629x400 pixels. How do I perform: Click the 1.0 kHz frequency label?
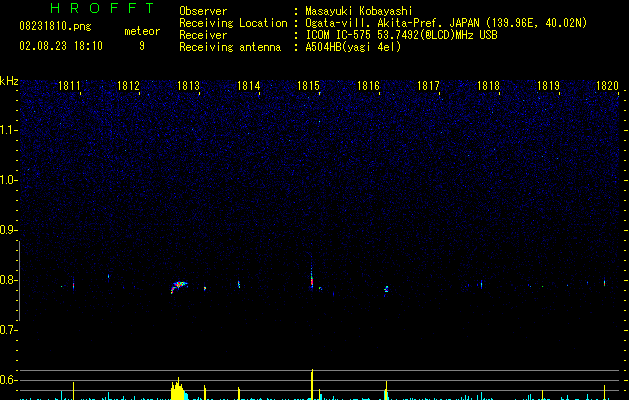(x=8, y=180)
